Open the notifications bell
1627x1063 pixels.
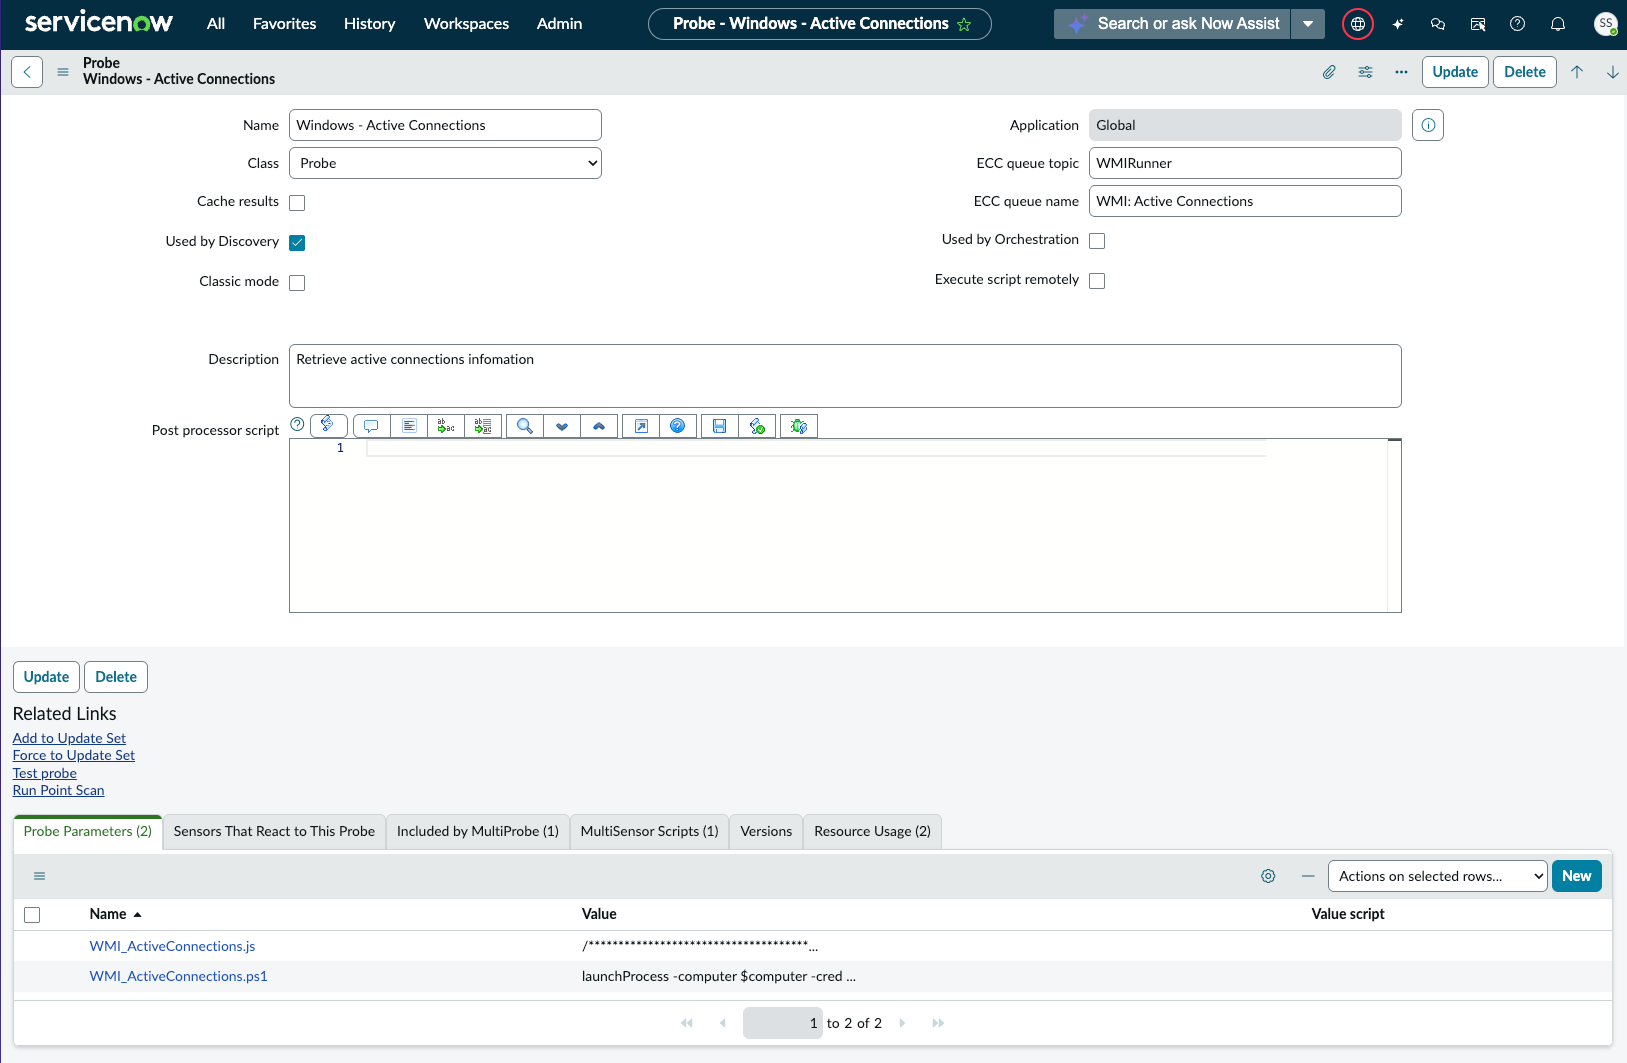click(x=1558, y=24)
